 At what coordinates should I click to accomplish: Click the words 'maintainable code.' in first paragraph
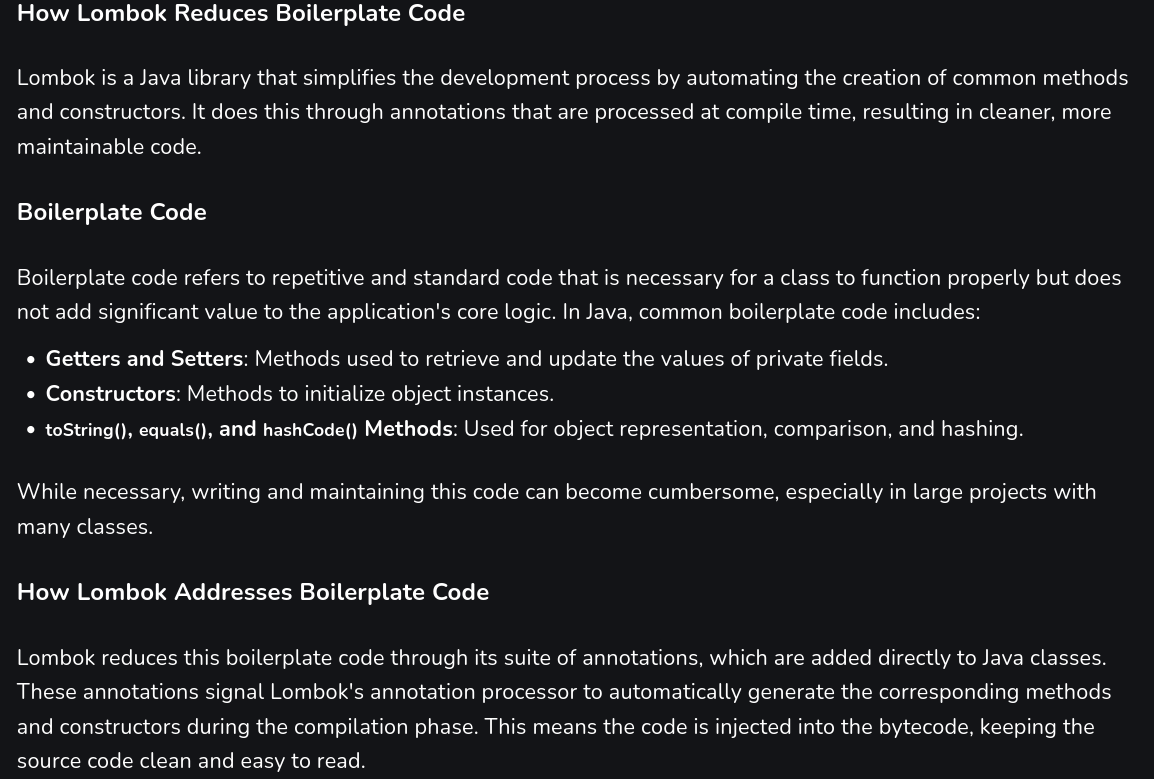point(109,147)
